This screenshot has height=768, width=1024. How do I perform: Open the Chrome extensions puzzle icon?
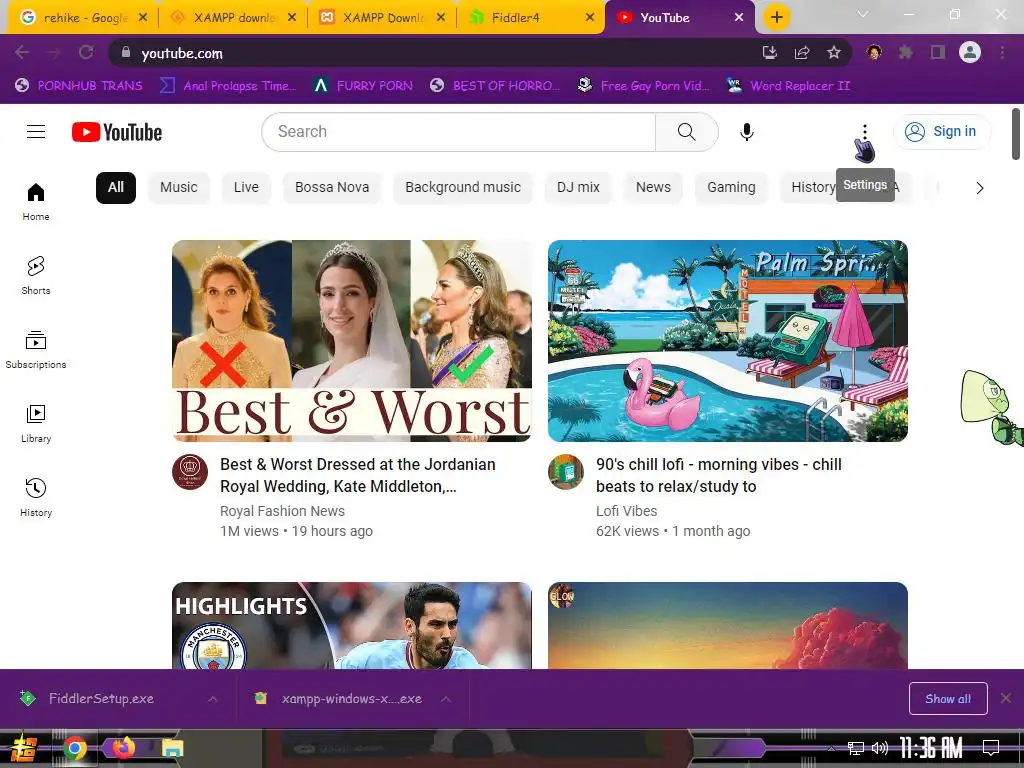click(906, 52)
